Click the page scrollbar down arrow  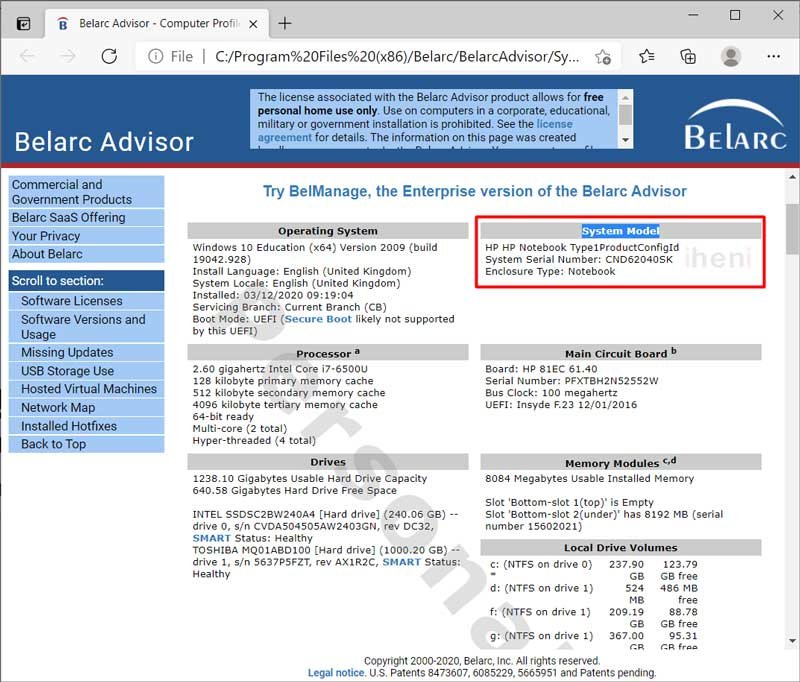pos(792,641)
